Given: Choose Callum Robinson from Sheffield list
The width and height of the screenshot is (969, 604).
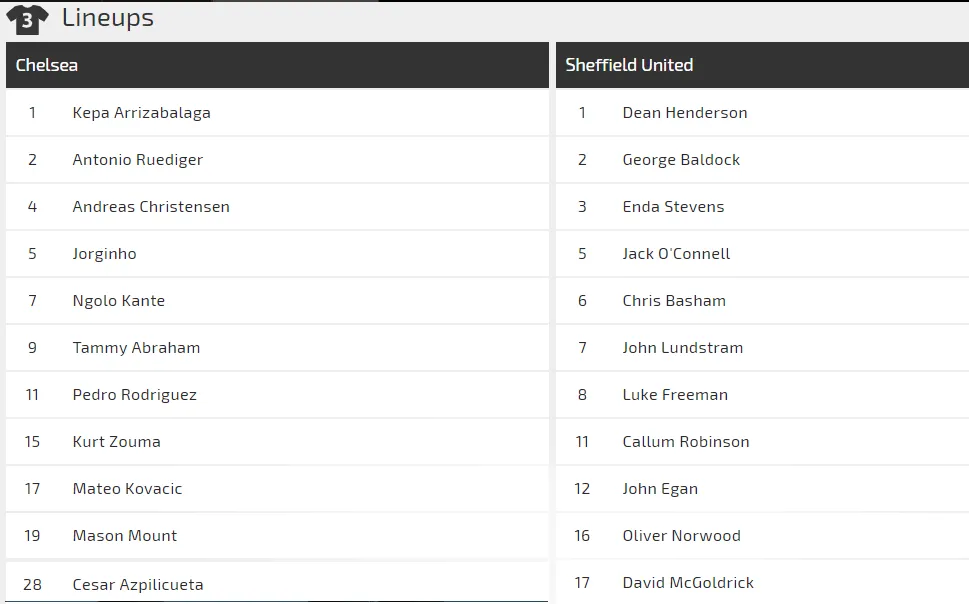Looking at the screenshot, I should (x=685, y=442).
